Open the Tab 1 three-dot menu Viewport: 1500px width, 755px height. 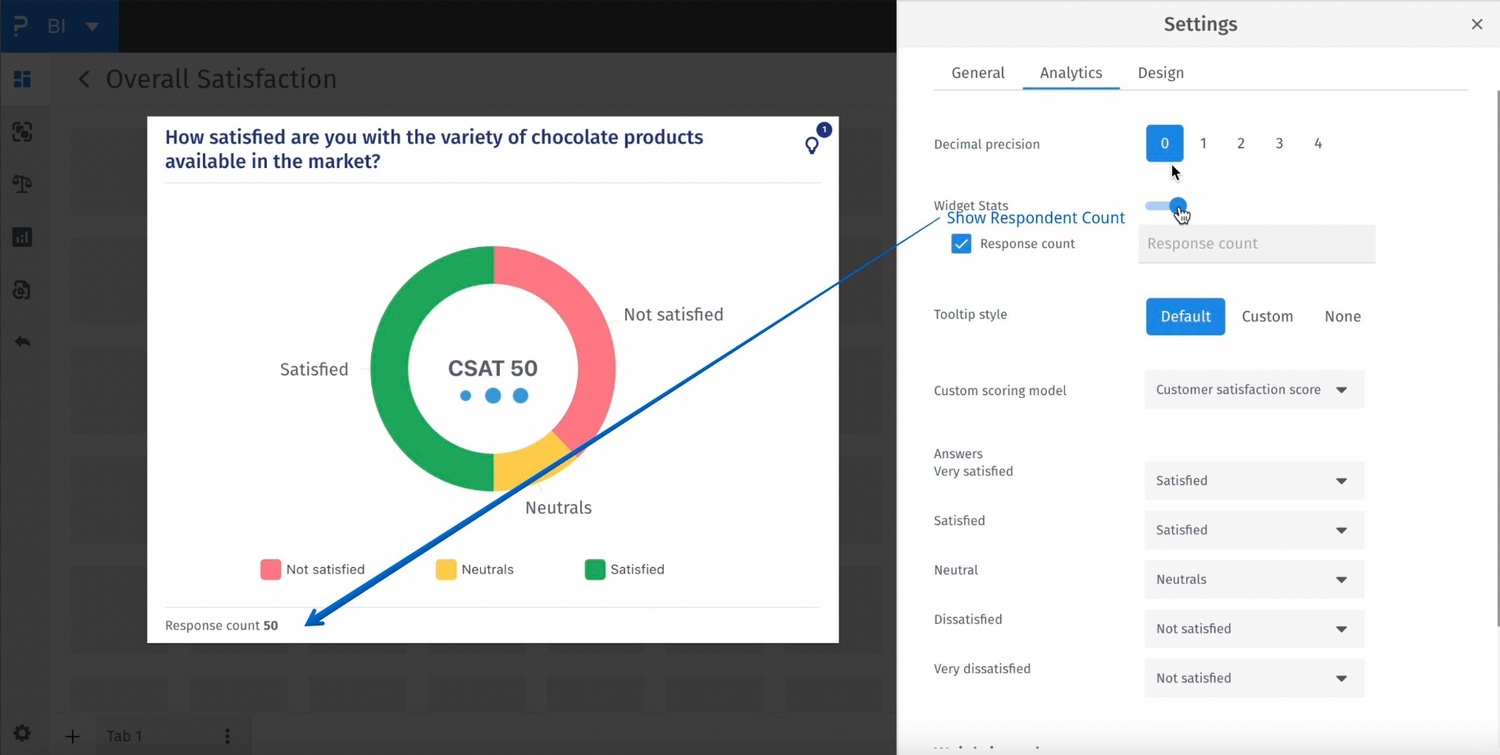[227, 736]
